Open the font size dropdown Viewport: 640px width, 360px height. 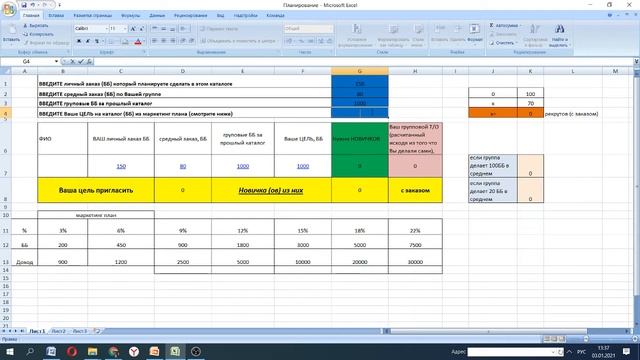(x=124, y=29)
